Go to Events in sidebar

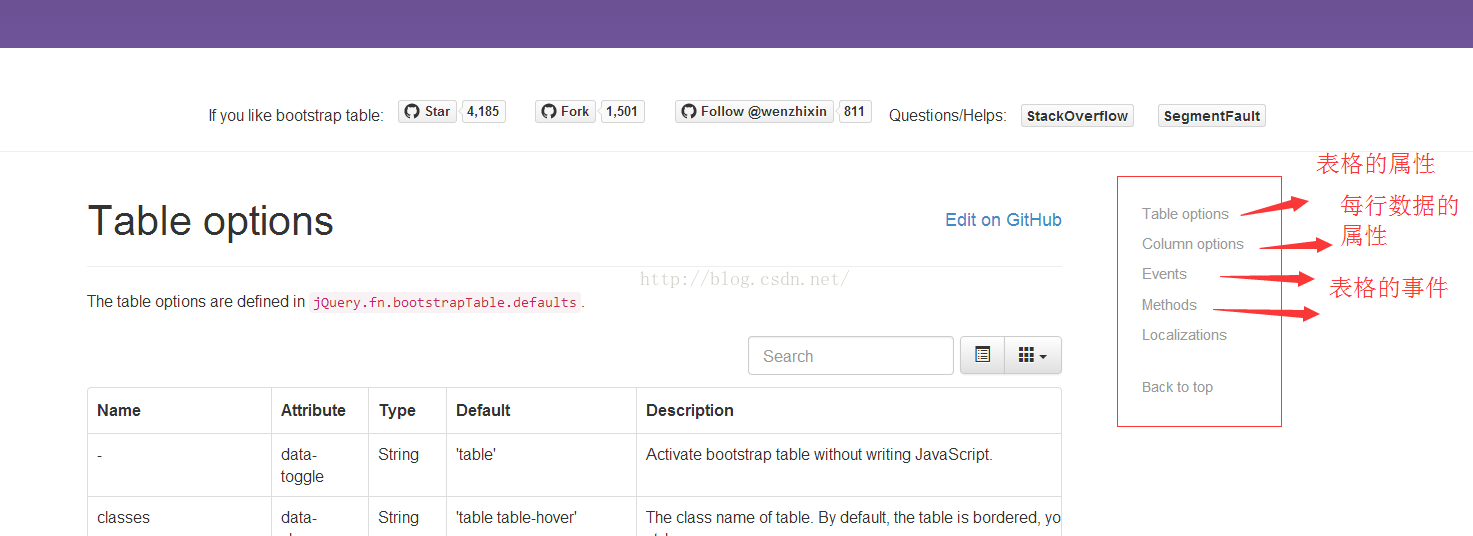click(x=1164, y=274)
